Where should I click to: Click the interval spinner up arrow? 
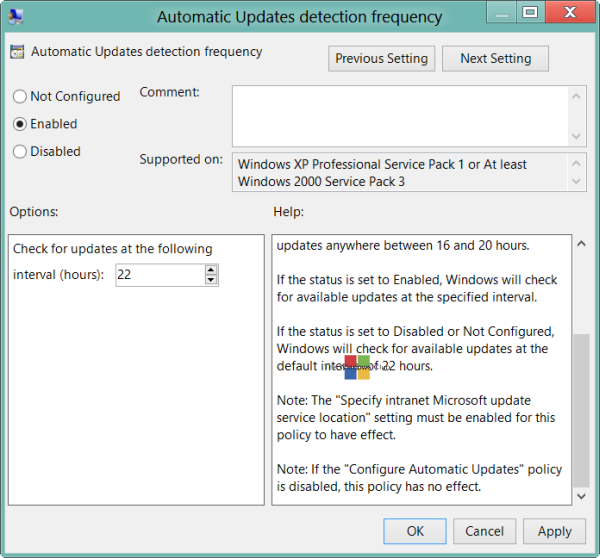pyautogui.click(x=211, y=269)
